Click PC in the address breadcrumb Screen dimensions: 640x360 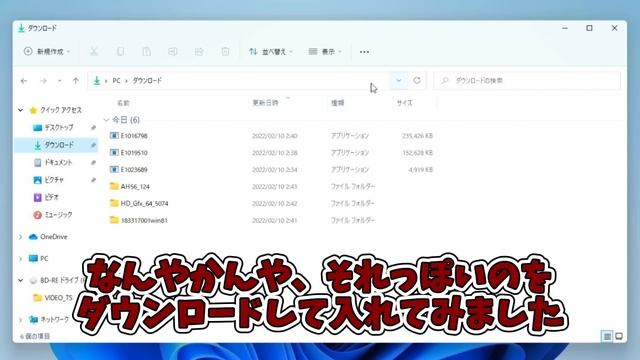[x=116, y=81]
